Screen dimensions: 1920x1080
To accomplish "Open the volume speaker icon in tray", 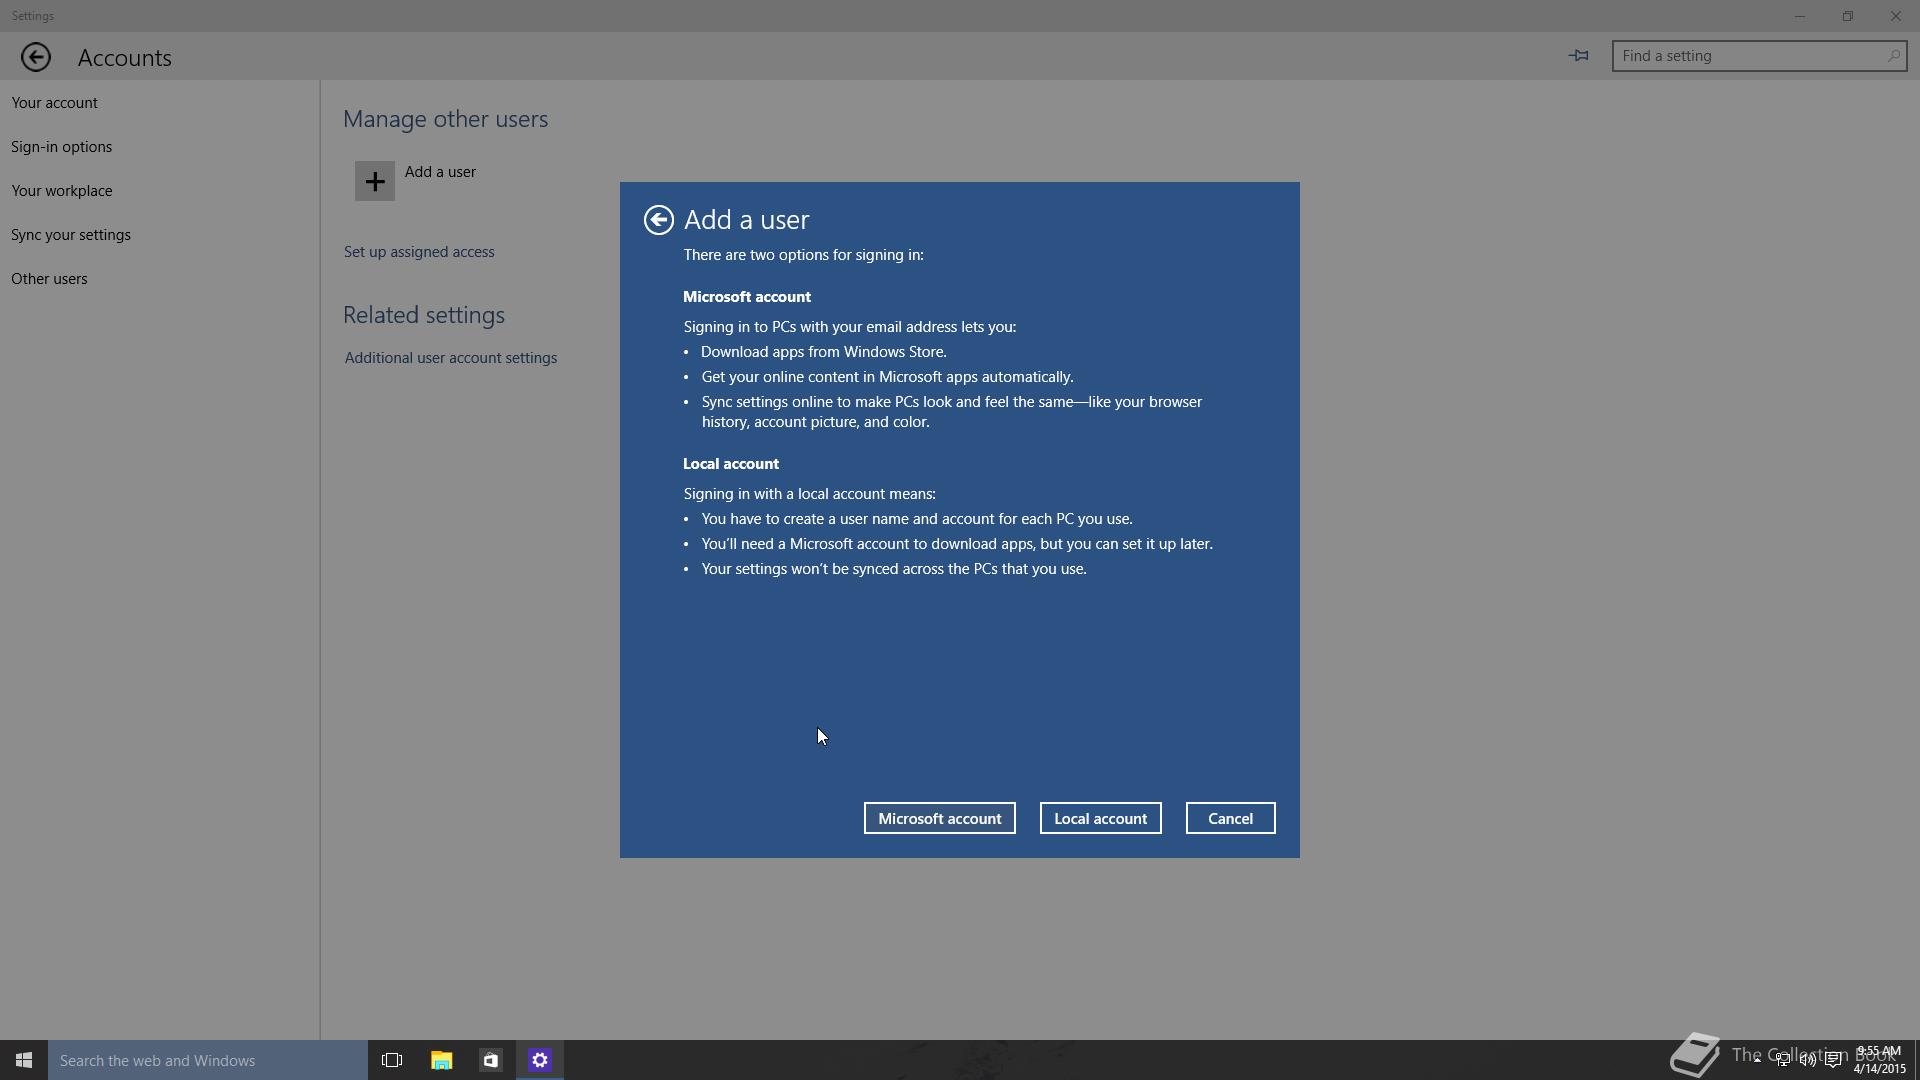I will (1808, 1060).
